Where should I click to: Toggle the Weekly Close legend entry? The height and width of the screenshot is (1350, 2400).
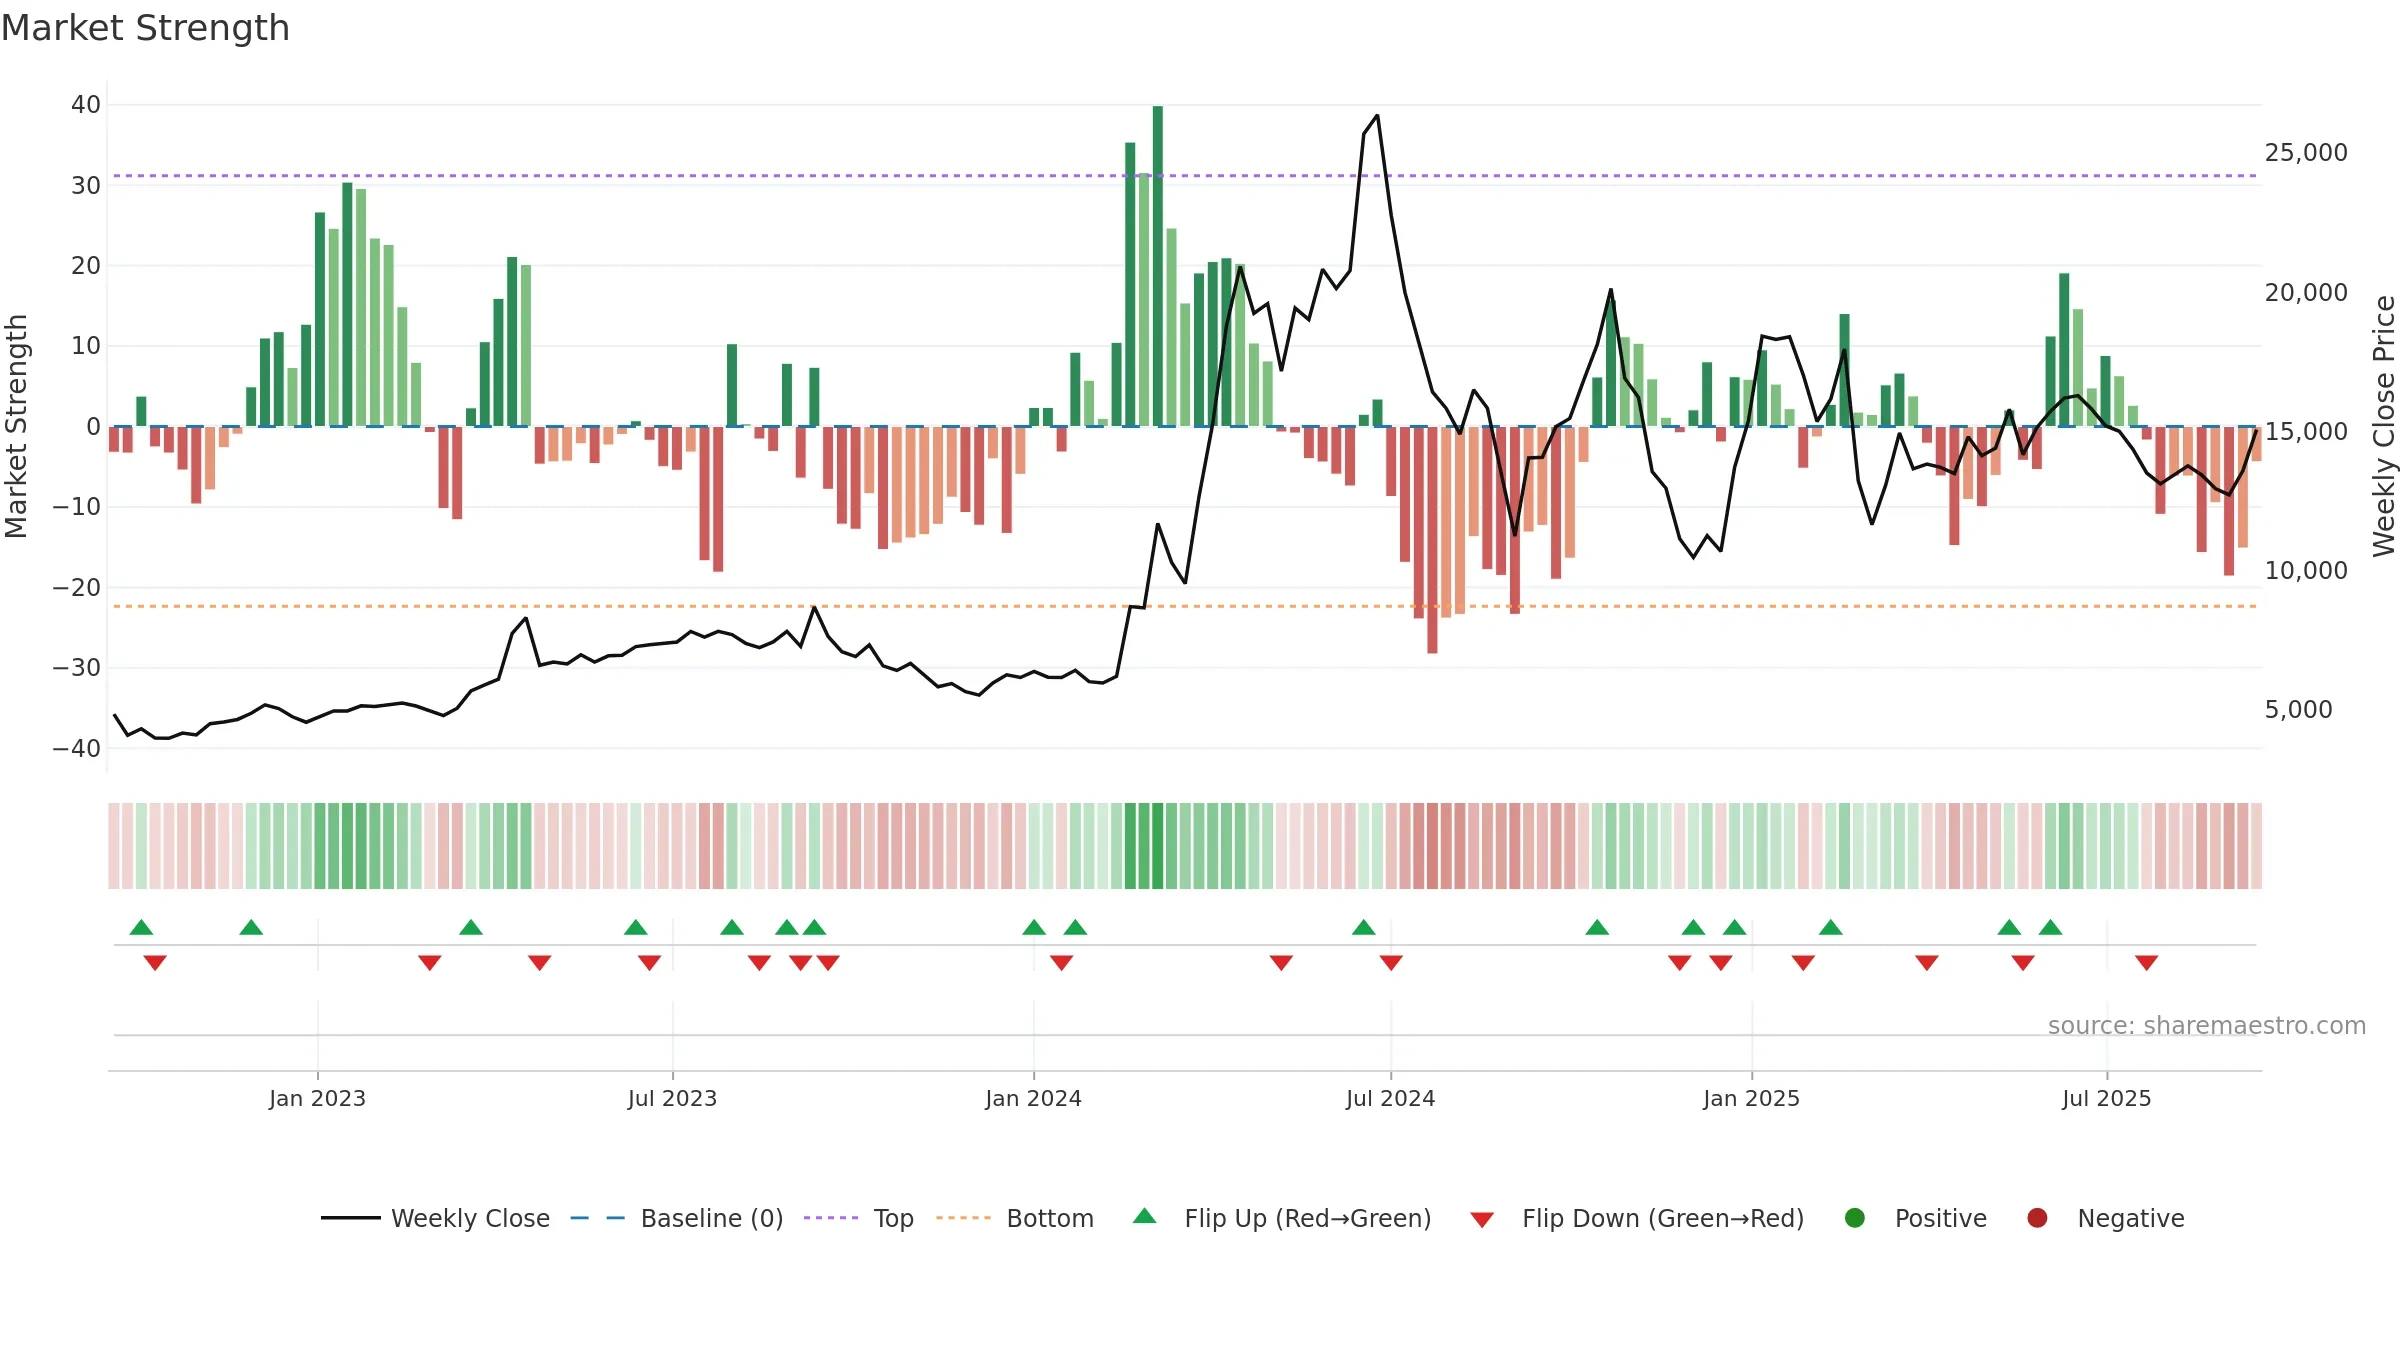(435, 1218)
